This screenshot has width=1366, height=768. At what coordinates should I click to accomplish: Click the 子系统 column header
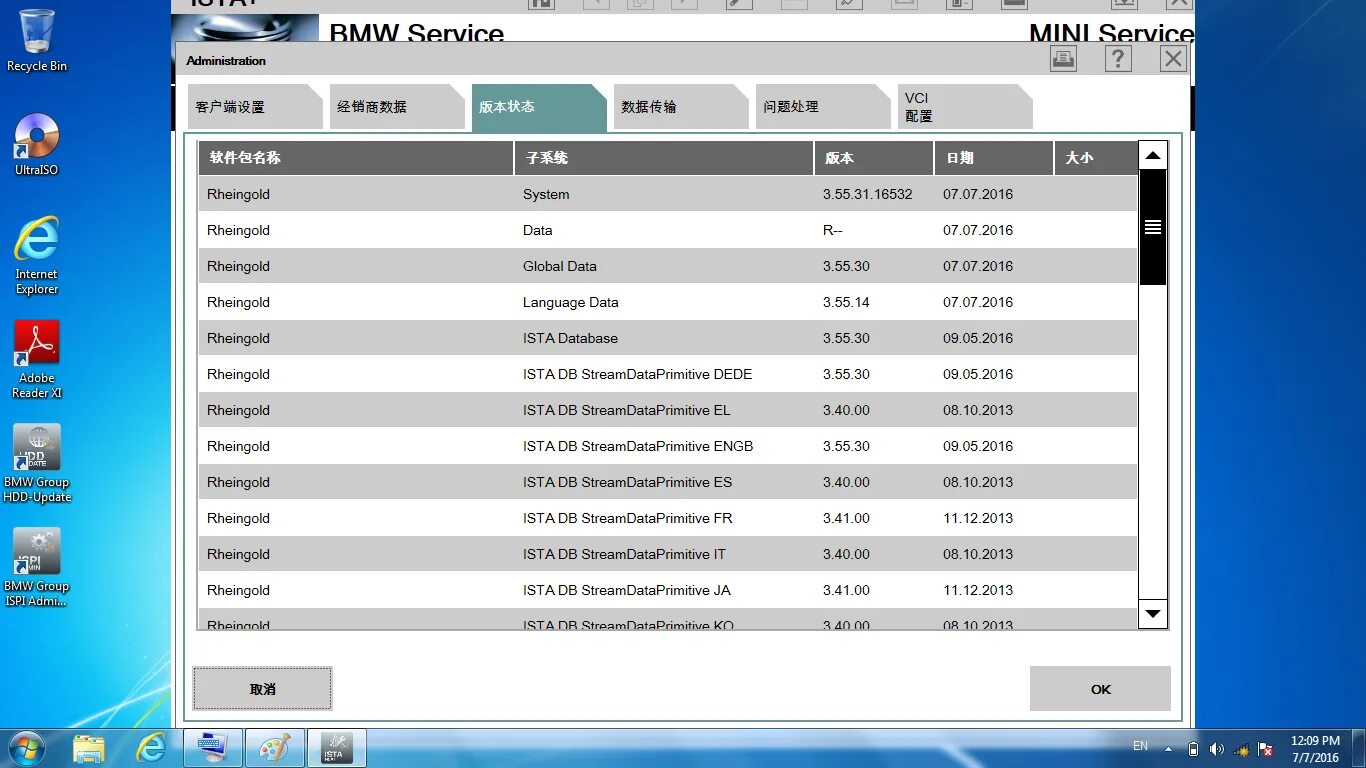pyautogui.click(x=664, y=158)
